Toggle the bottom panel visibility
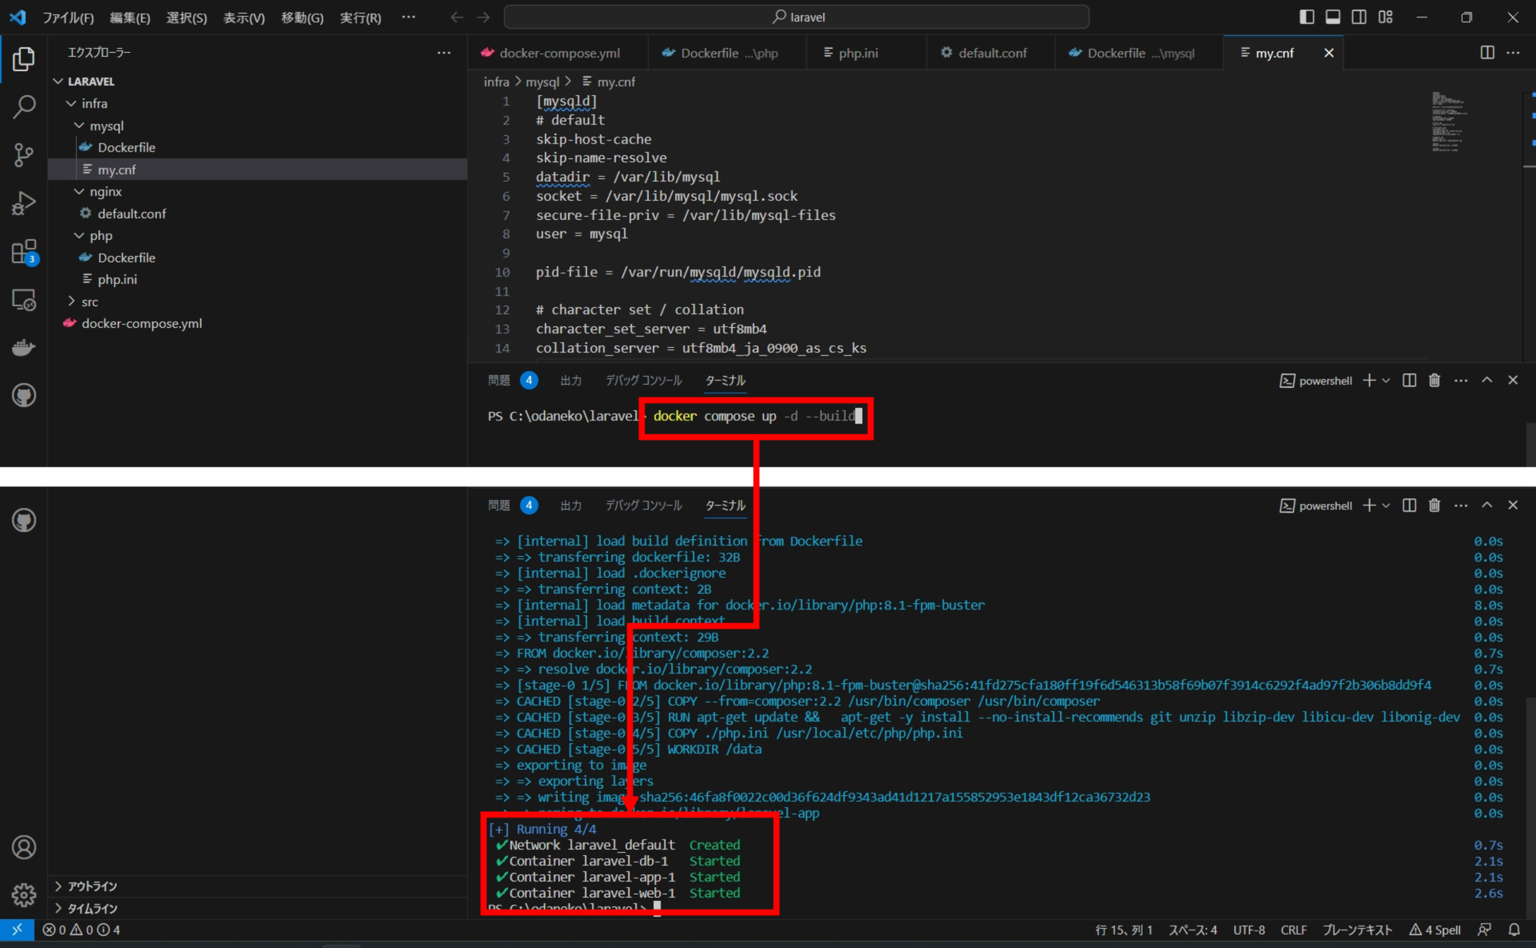The height and width of the screenshot is (948, 1536). (1332, 16)
